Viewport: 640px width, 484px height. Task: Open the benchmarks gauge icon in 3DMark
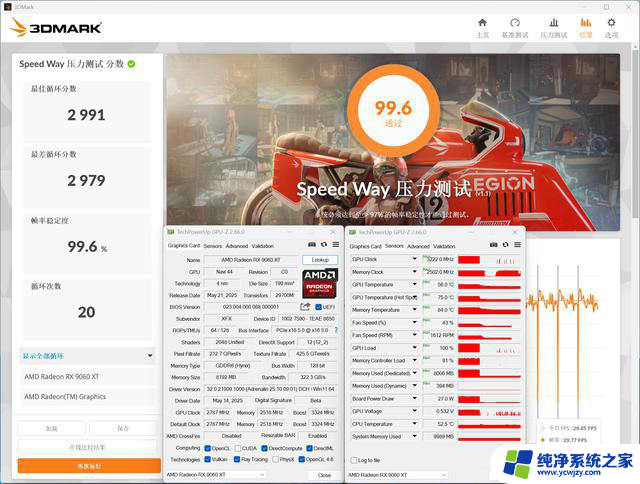point(515,22)
